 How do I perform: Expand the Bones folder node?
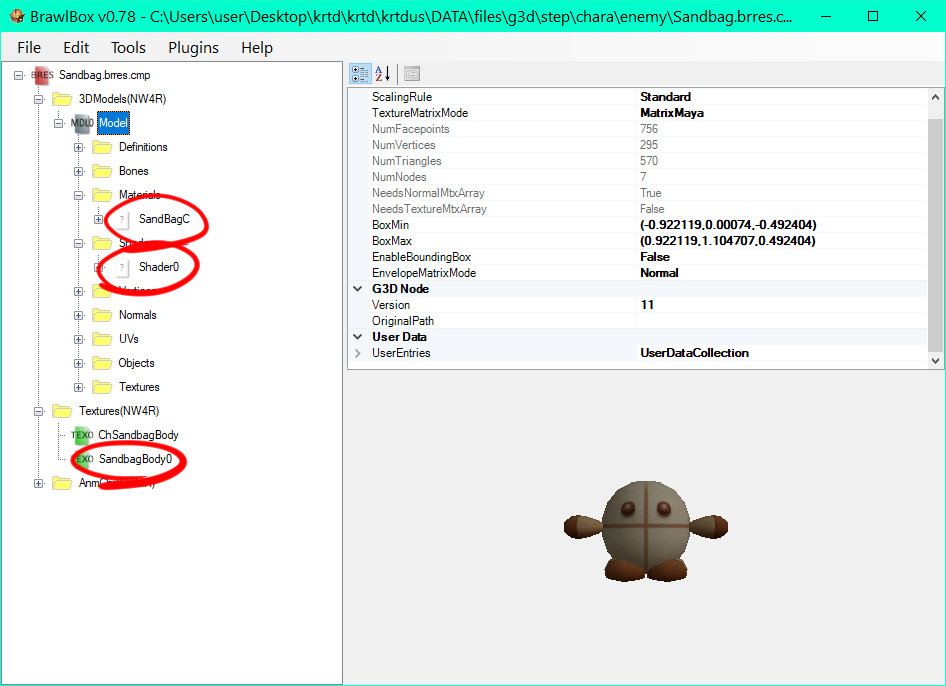pos(79,171)
